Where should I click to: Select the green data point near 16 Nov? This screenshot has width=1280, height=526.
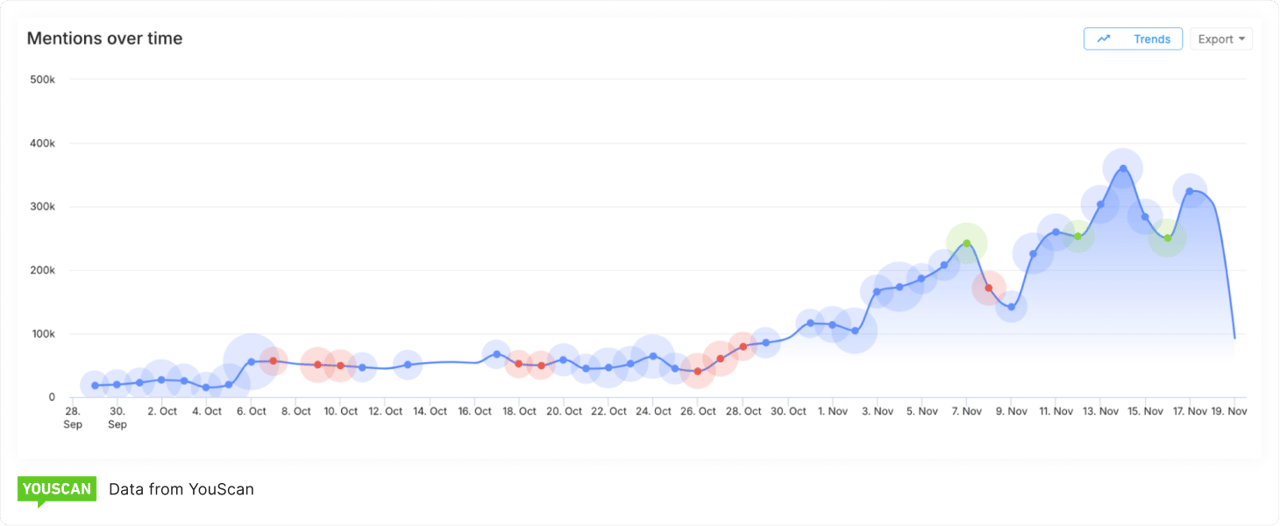coord(1167,238)
